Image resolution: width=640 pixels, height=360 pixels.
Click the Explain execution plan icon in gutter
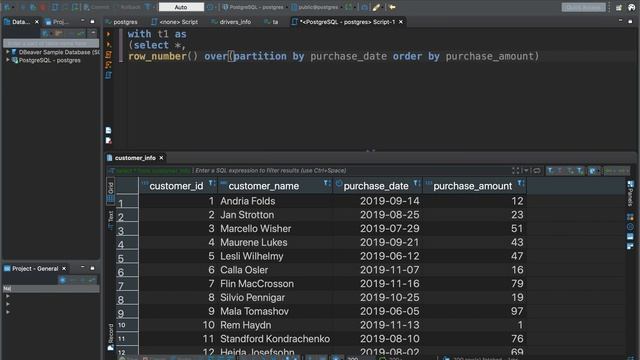point(109,64)
